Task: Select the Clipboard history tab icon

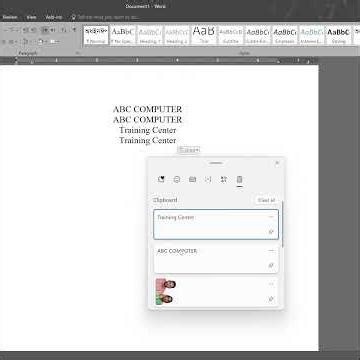Action: pyautogui.click(x=239, y=179)
